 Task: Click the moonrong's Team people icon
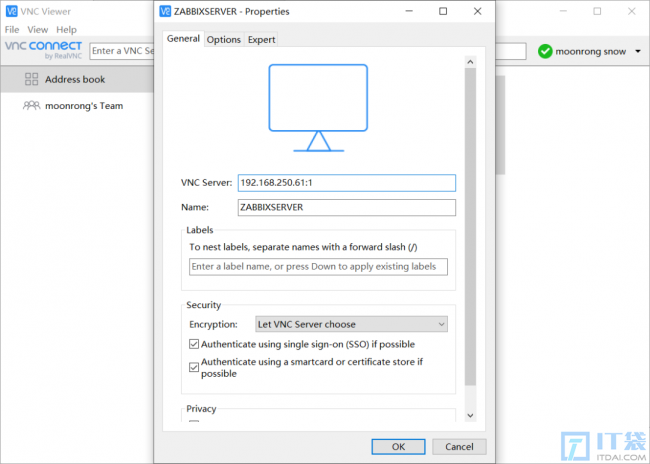[x=32, y=106]
